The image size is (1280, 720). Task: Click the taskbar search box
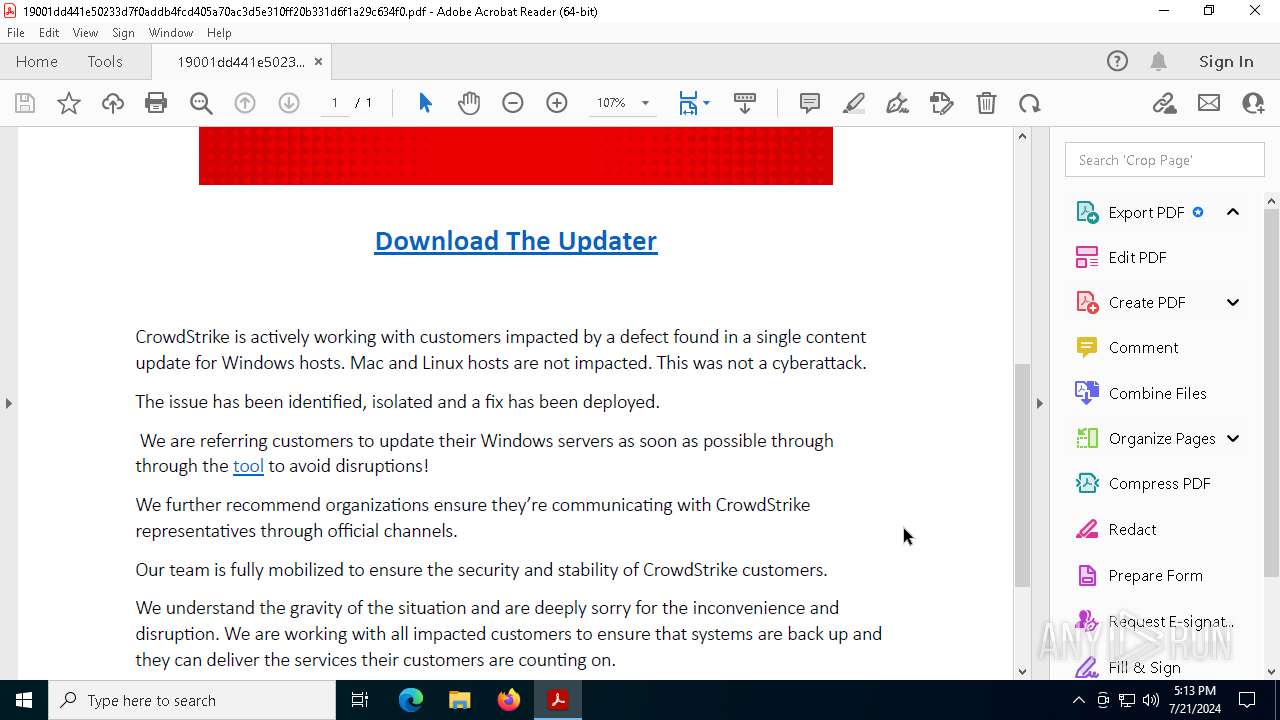point(192,700)
